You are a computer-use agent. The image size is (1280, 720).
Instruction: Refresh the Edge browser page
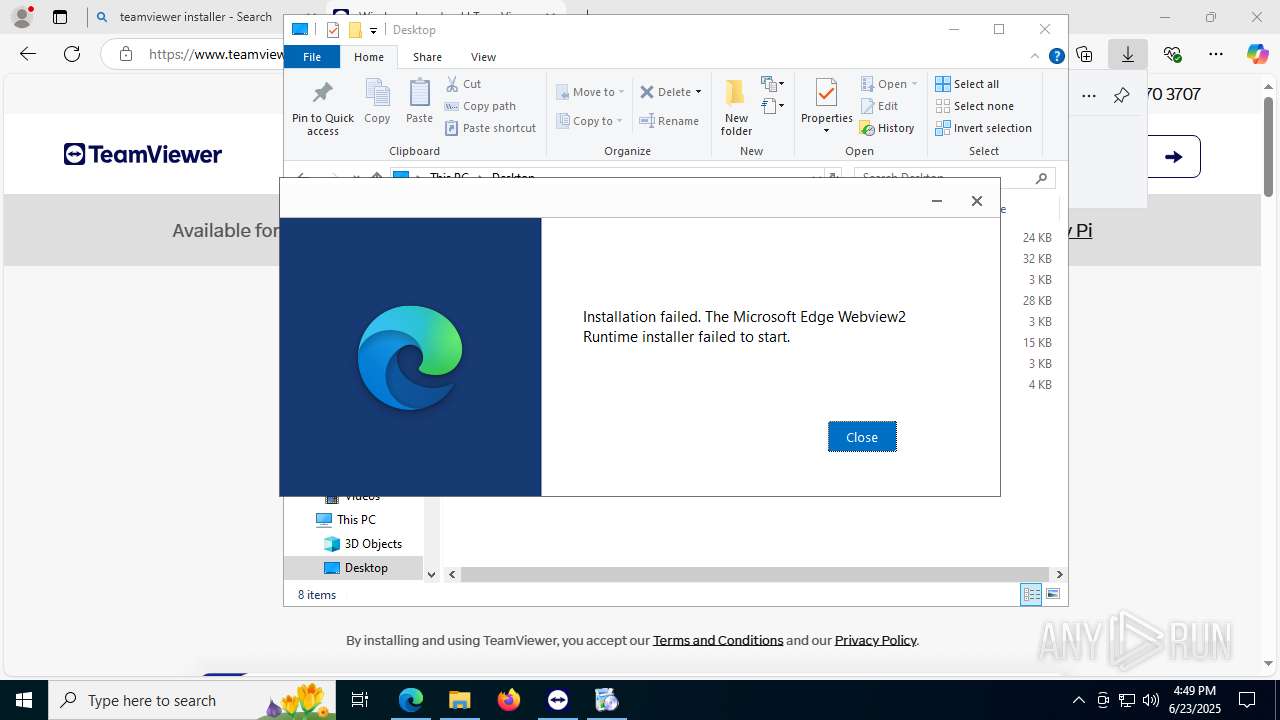[x=72, y=54]
